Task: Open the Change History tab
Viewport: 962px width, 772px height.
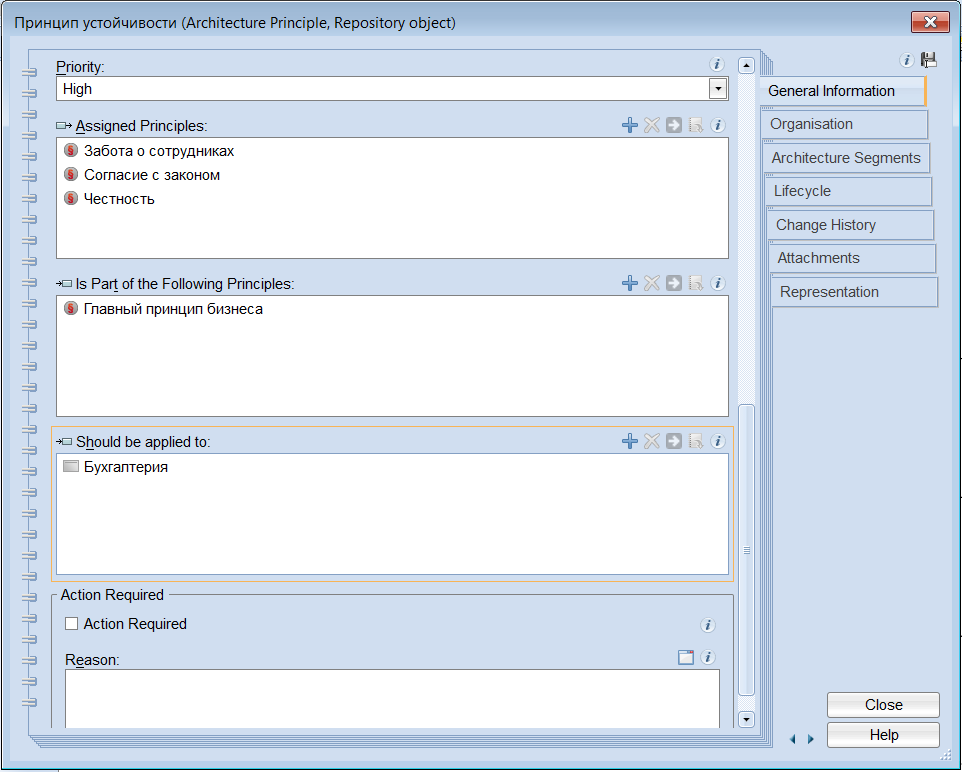Action: (851, 225)
